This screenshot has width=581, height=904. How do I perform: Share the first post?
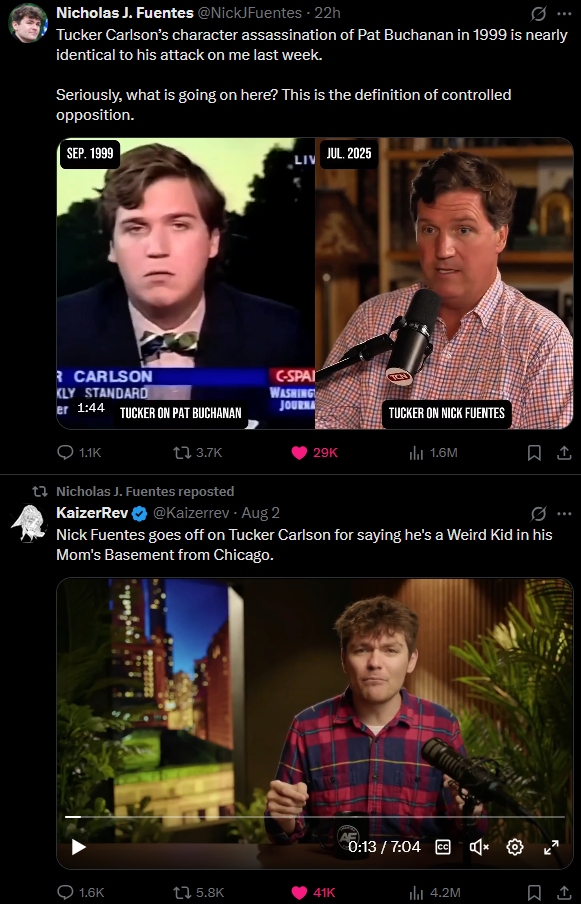tap(564, 453)
